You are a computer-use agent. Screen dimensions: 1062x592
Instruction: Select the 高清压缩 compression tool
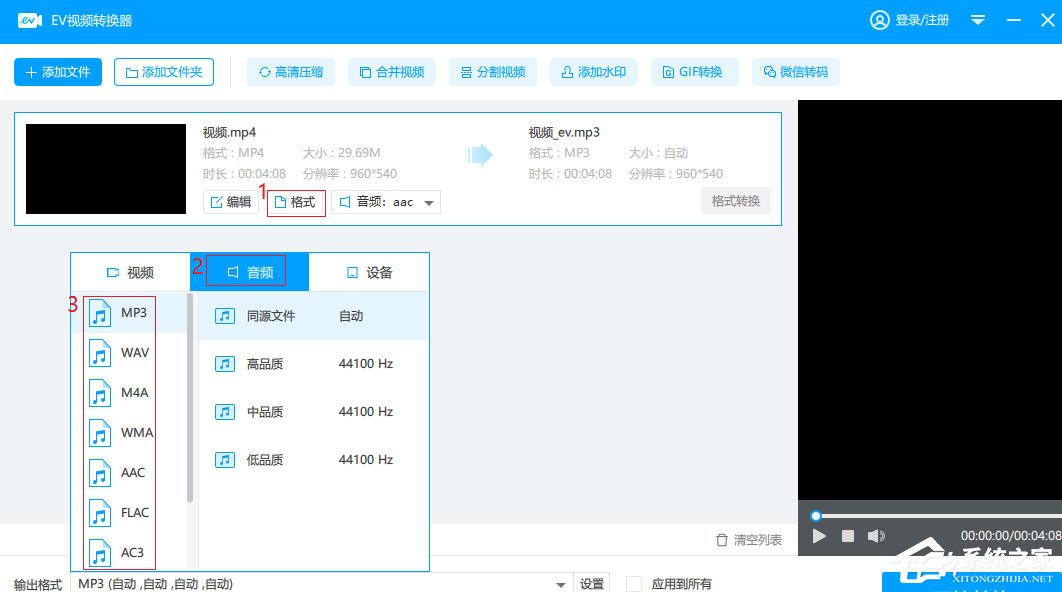tap(290, 71)
